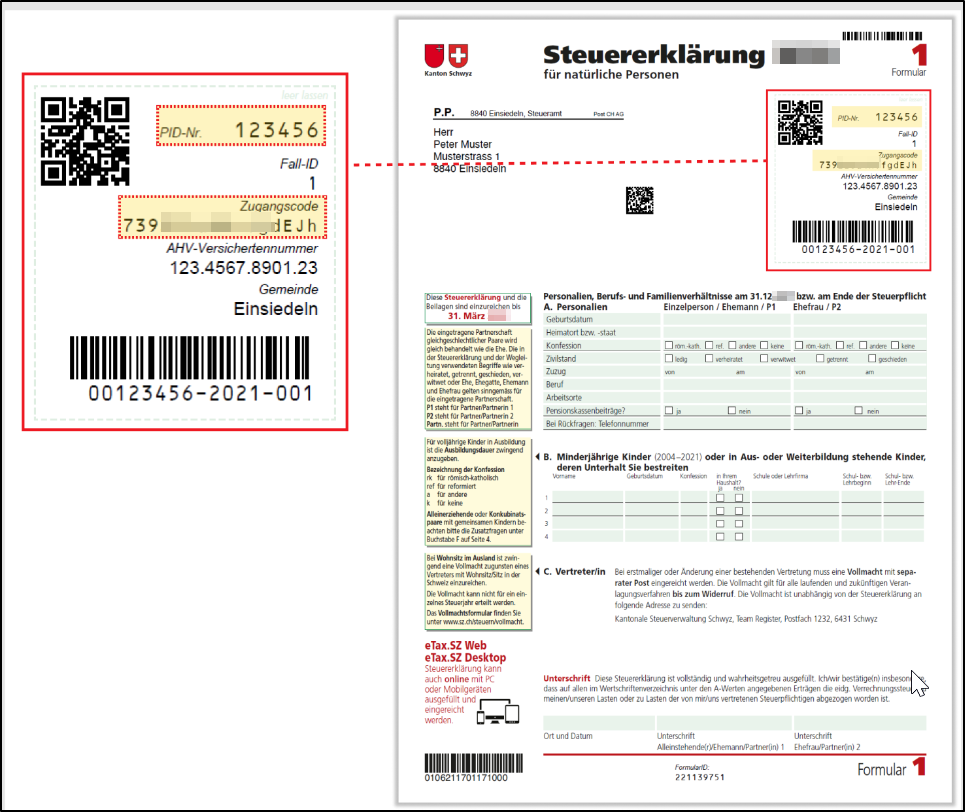Click the red Kanton Schwyz coat of arms
Screen dimensions: 965x812
pos(434,55)
